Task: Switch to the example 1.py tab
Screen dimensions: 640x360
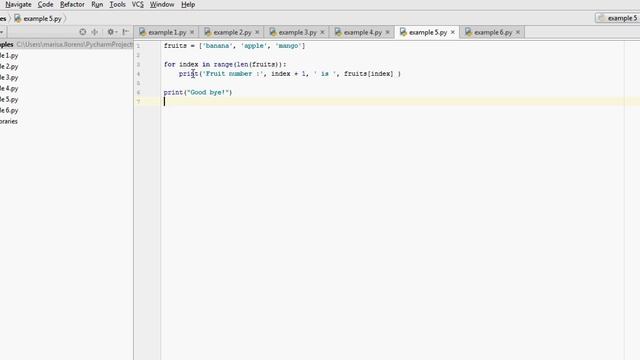Action: click(167, 32)
